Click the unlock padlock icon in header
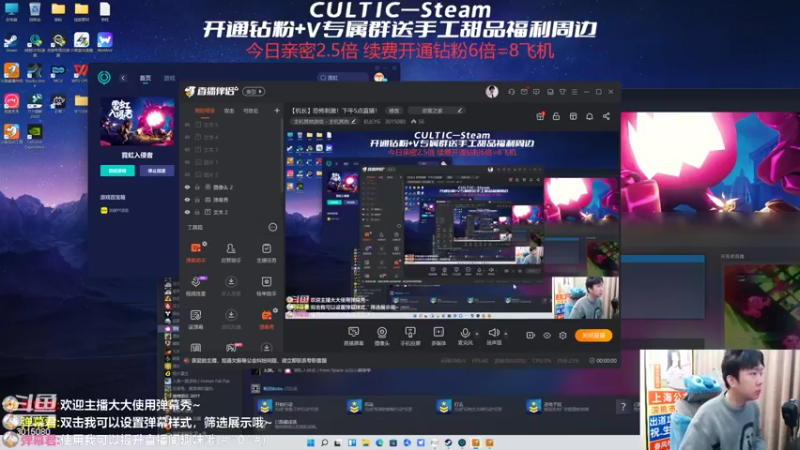Screen dimensions: 800x450 pos(556,116)
